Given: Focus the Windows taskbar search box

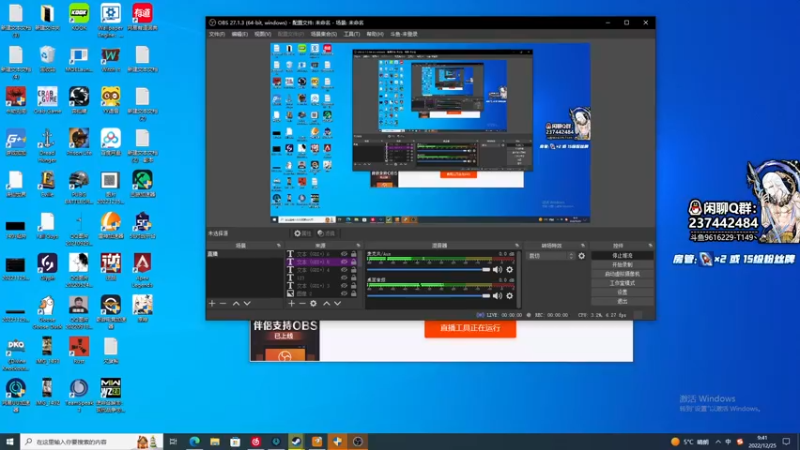Looking at the screenshot, I should pos(92,441).
